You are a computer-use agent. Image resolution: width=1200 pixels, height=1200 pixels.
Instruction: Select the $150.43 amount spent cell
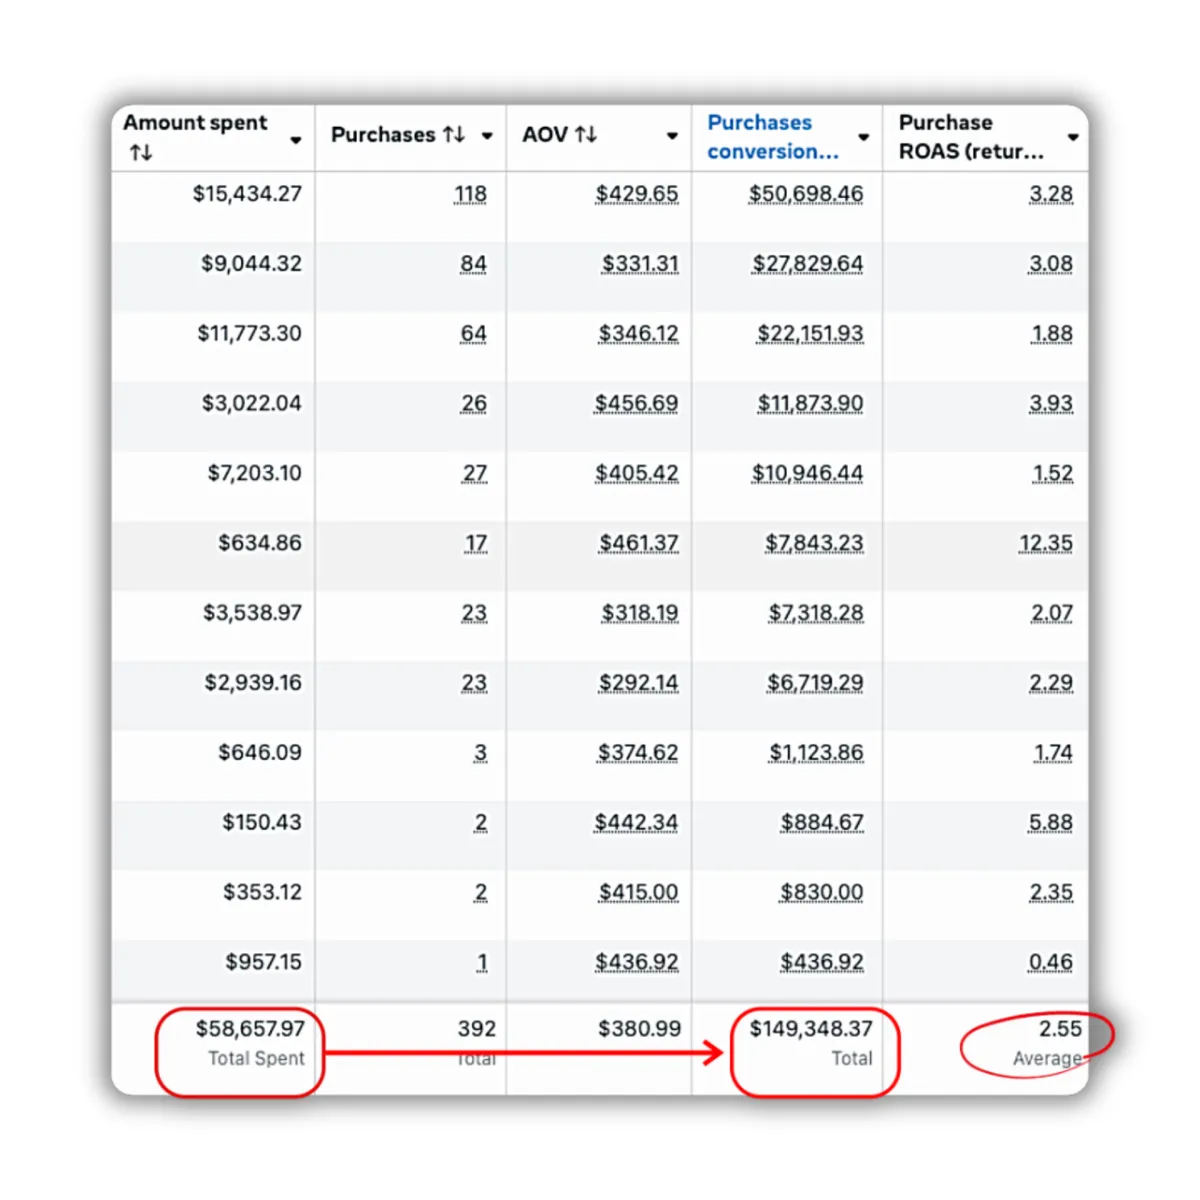coord(262,823)
